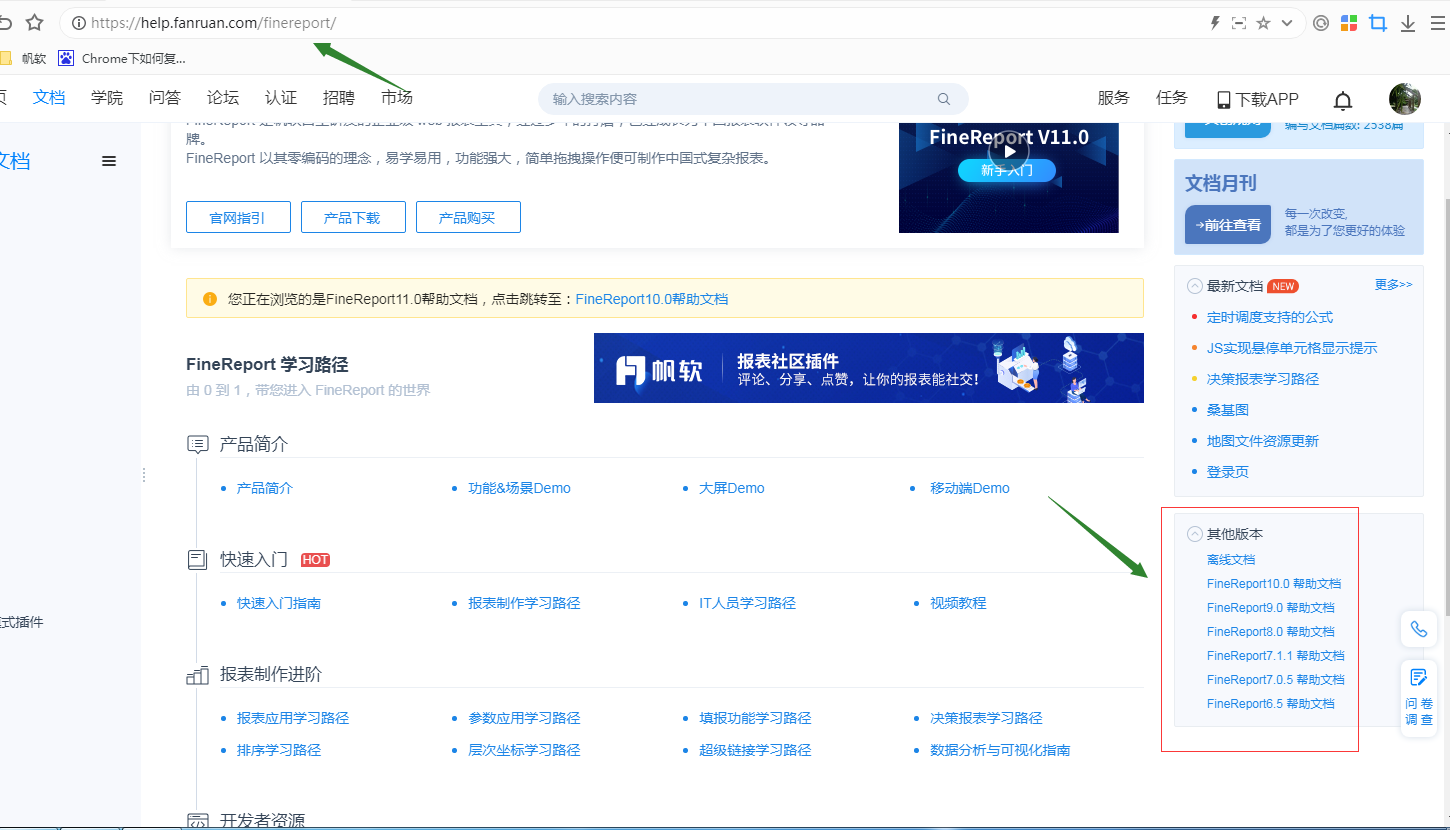Open FineReport8.0 帮助文档 link

tap(1271, 632)
